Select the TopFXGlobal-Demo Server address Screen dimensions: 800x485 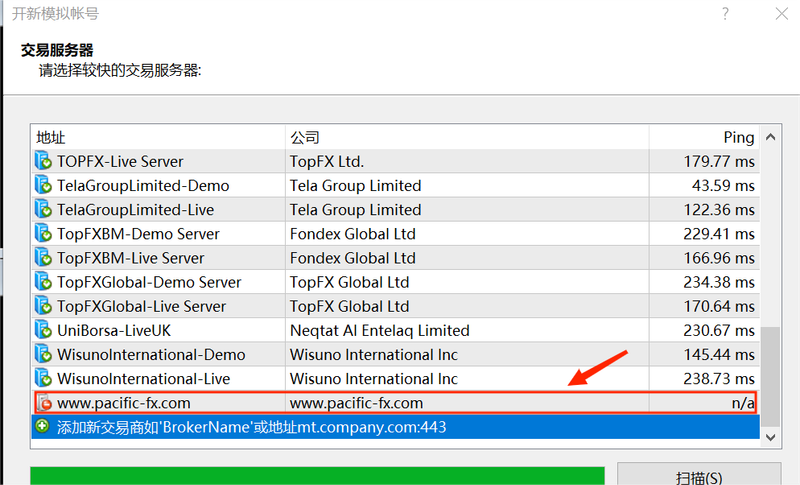tap(149, 282)
